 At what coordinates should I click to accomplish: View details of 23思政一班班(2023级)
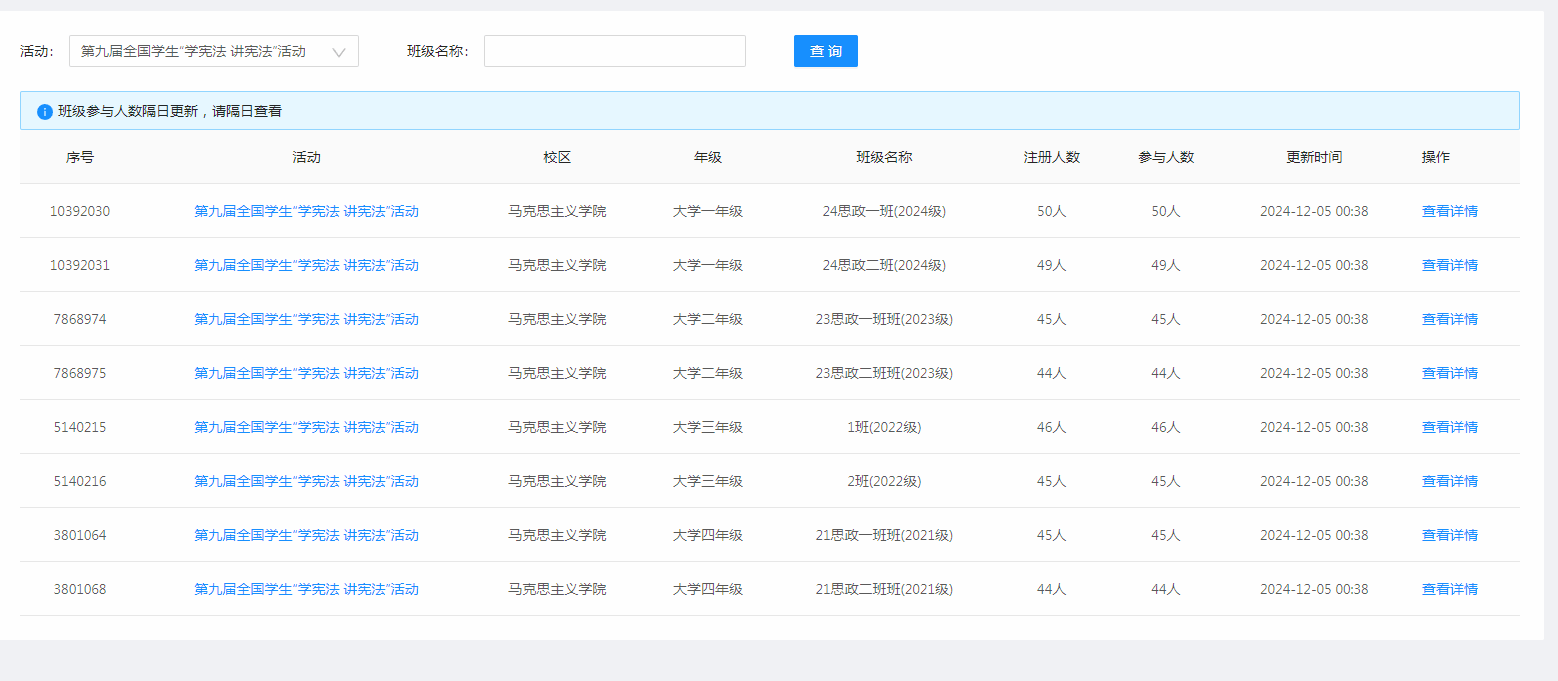point(1449,319)
